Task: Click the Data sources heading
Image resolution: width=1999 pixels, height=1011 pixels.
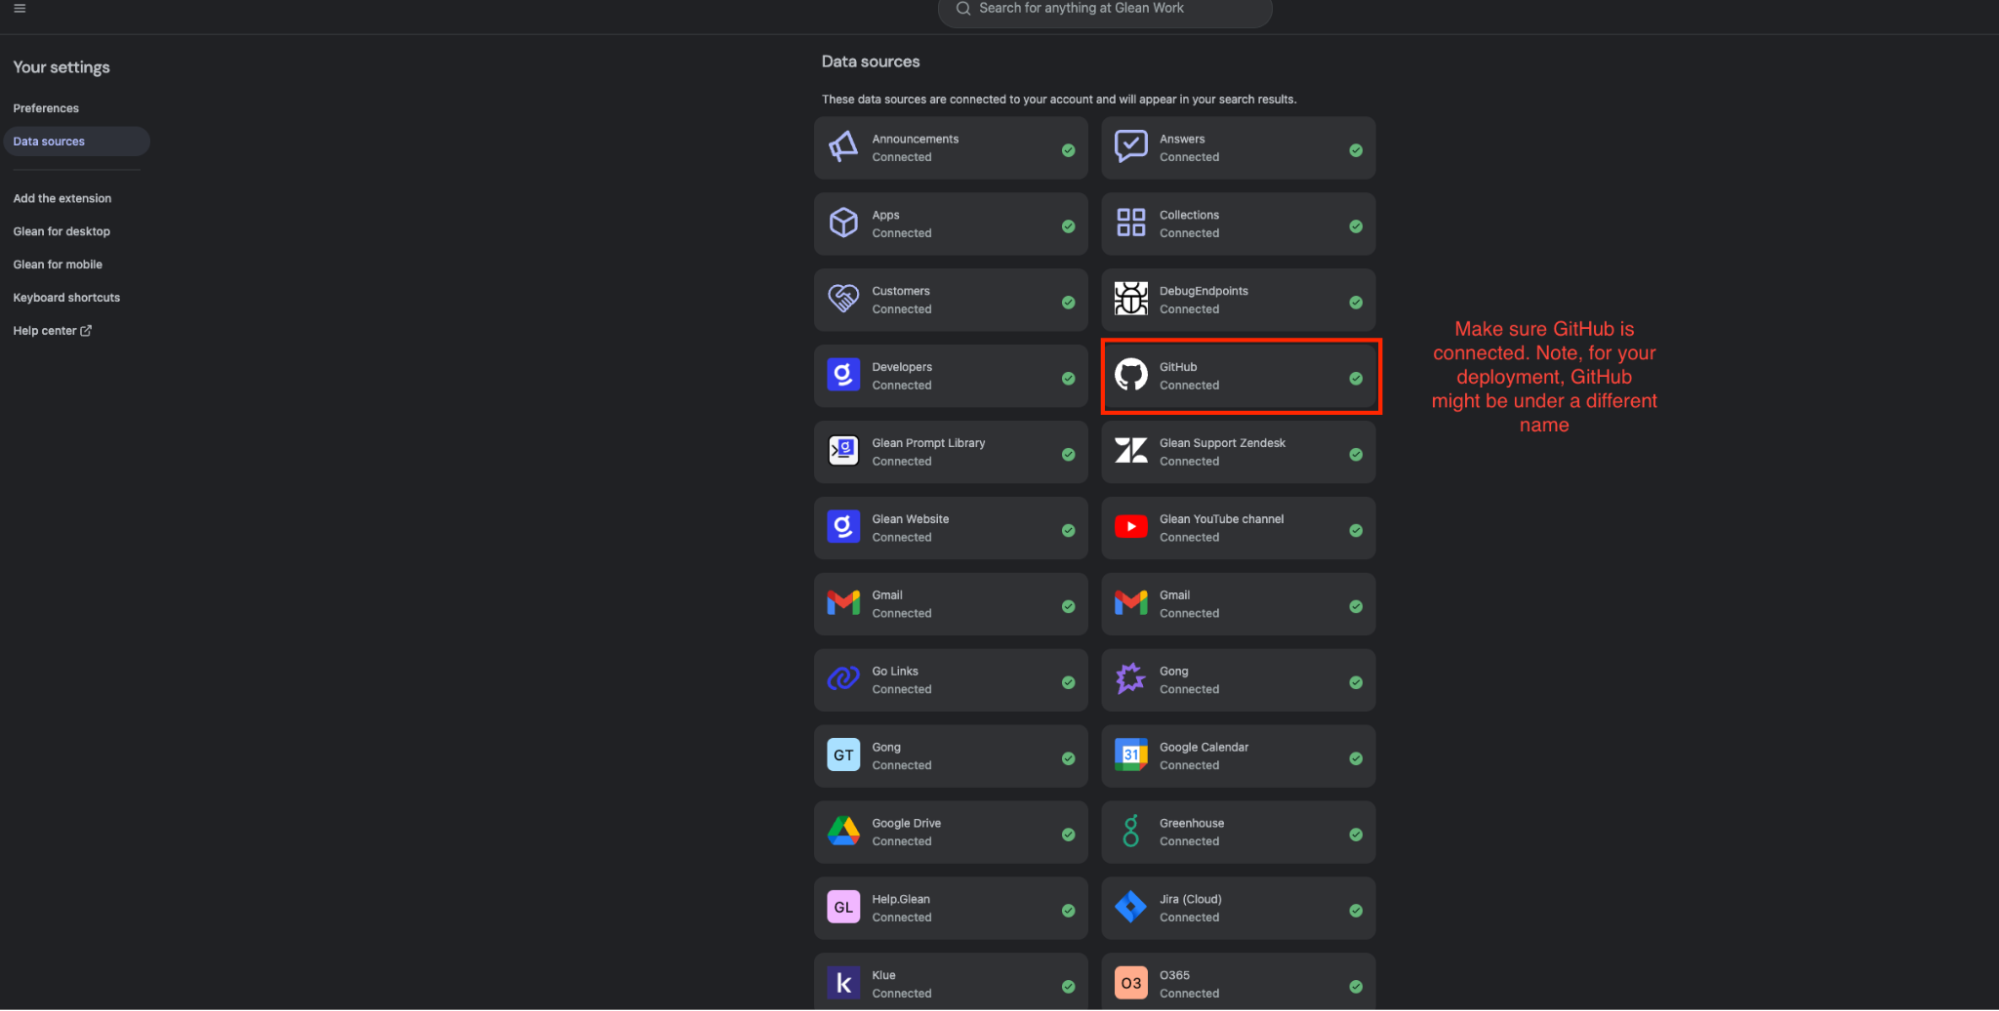Action: coord(870,61)
